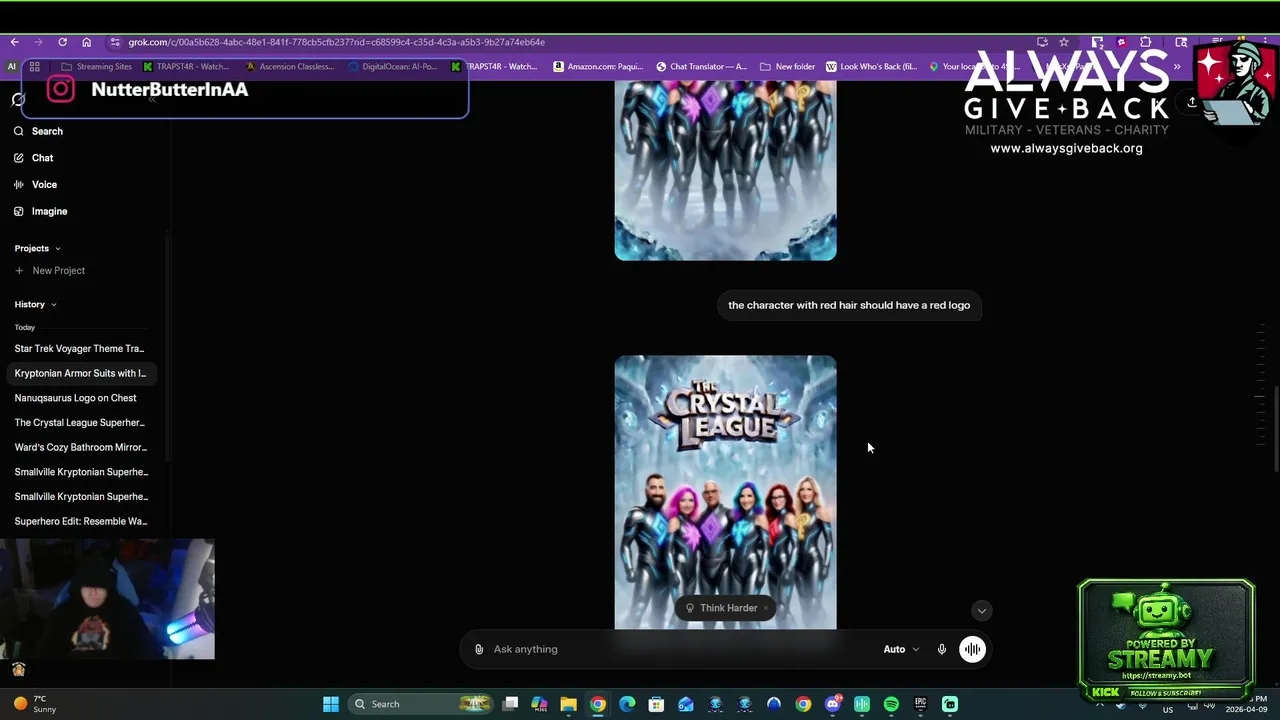The width and height of the screenshot is (1280, 720).
Task: Open Chat Translator bookmark
Action: point(701,67)
